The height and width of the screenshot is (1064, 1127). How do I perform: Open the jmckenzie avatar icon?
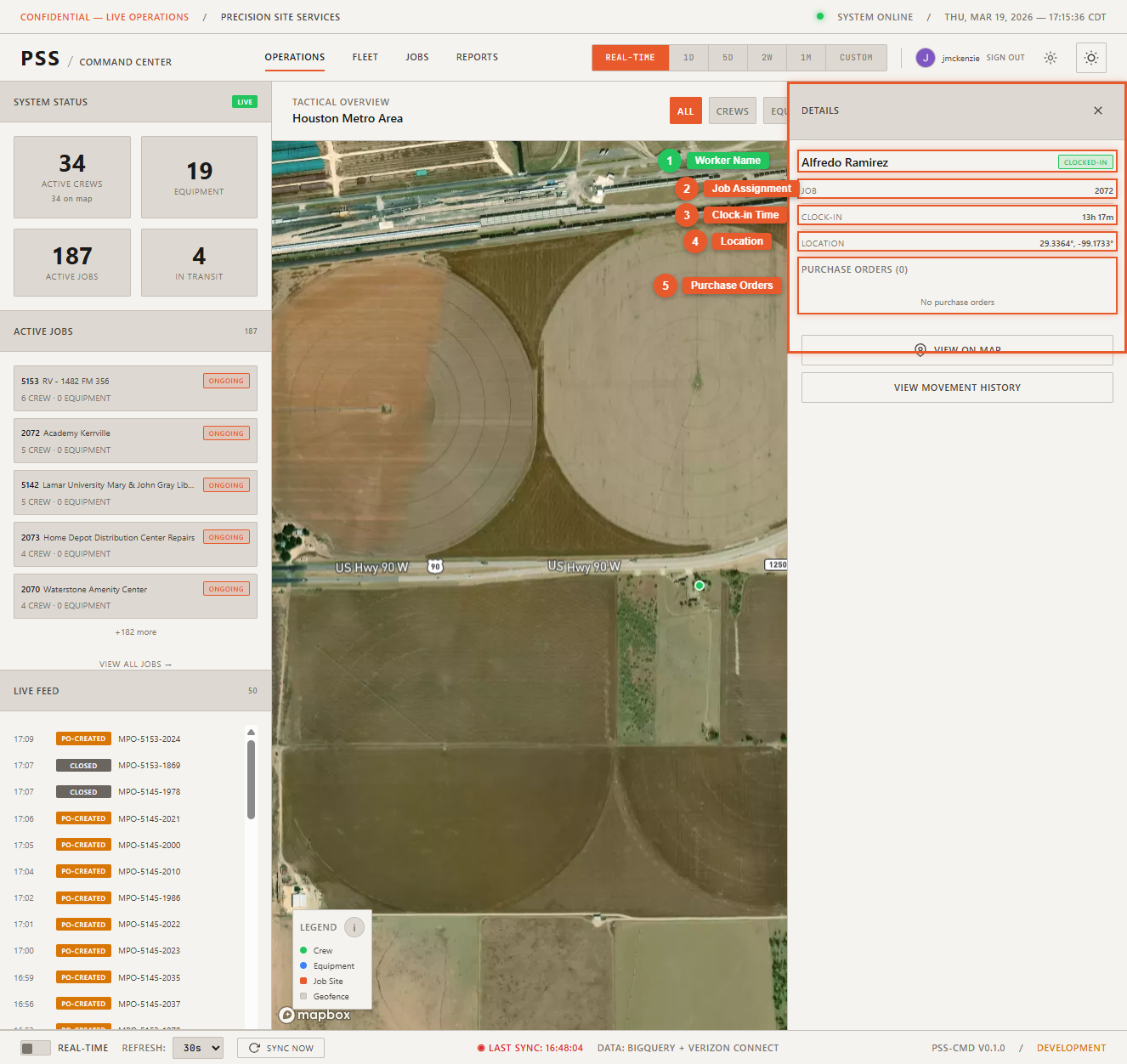tap(925, 57)
